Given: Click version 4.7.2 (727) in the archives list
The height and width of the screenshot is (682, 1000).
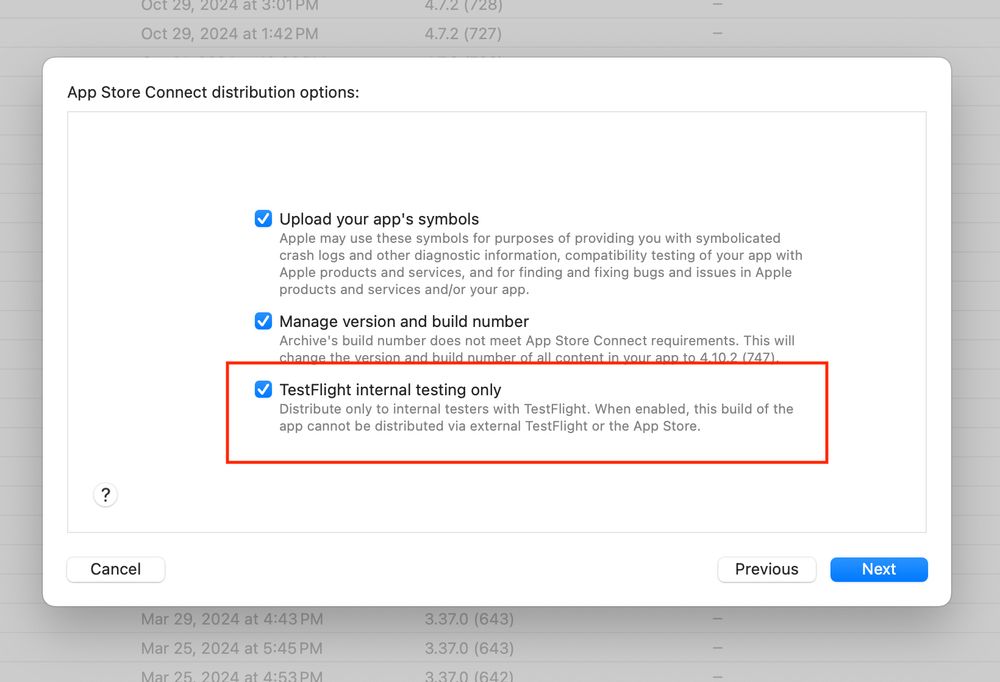Looking at the screenshot, I should tap(463, 34).
